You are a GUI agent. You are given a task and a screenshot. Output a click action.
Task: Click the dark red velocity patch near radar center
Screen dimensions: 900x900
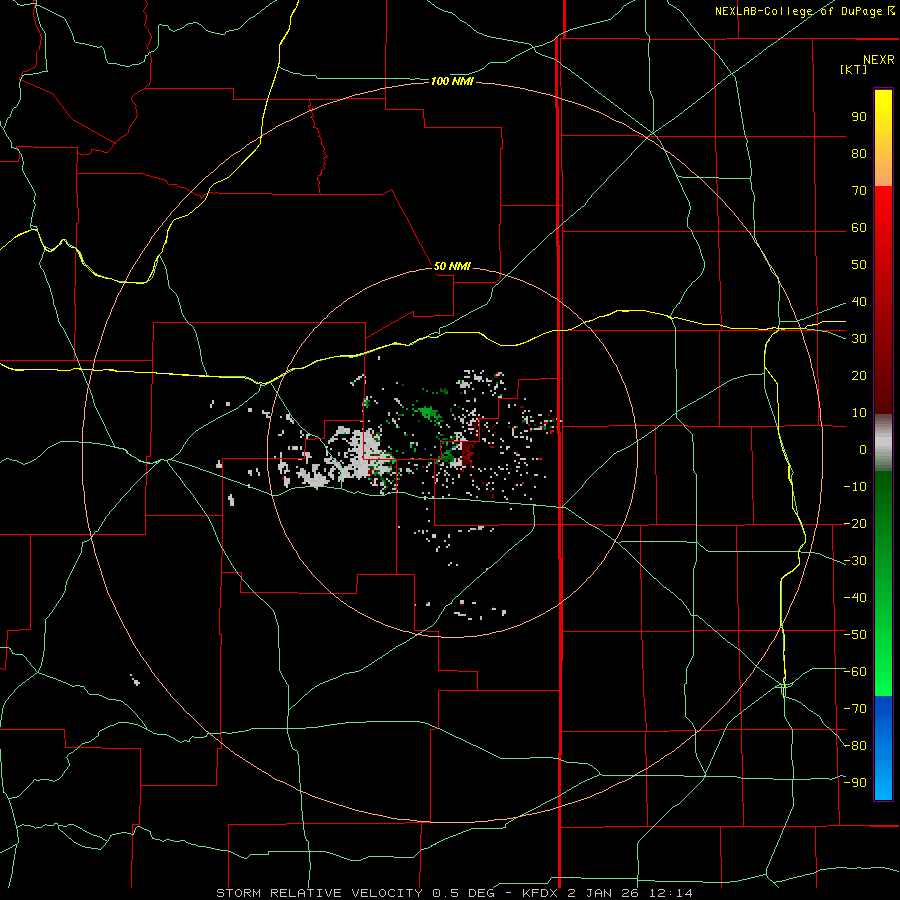467,453
